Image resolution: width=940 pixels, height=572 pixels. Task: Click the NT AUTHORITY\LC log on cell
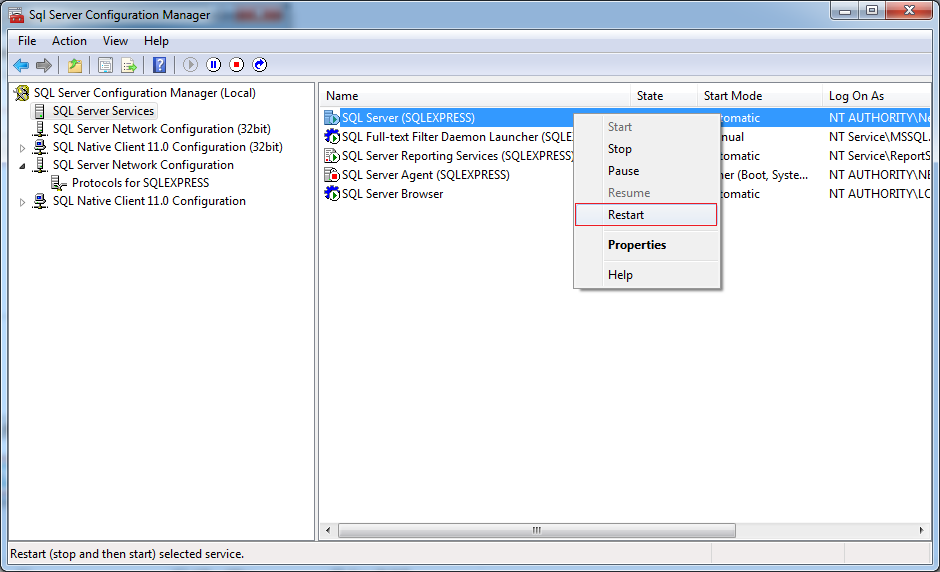point(879,194)
